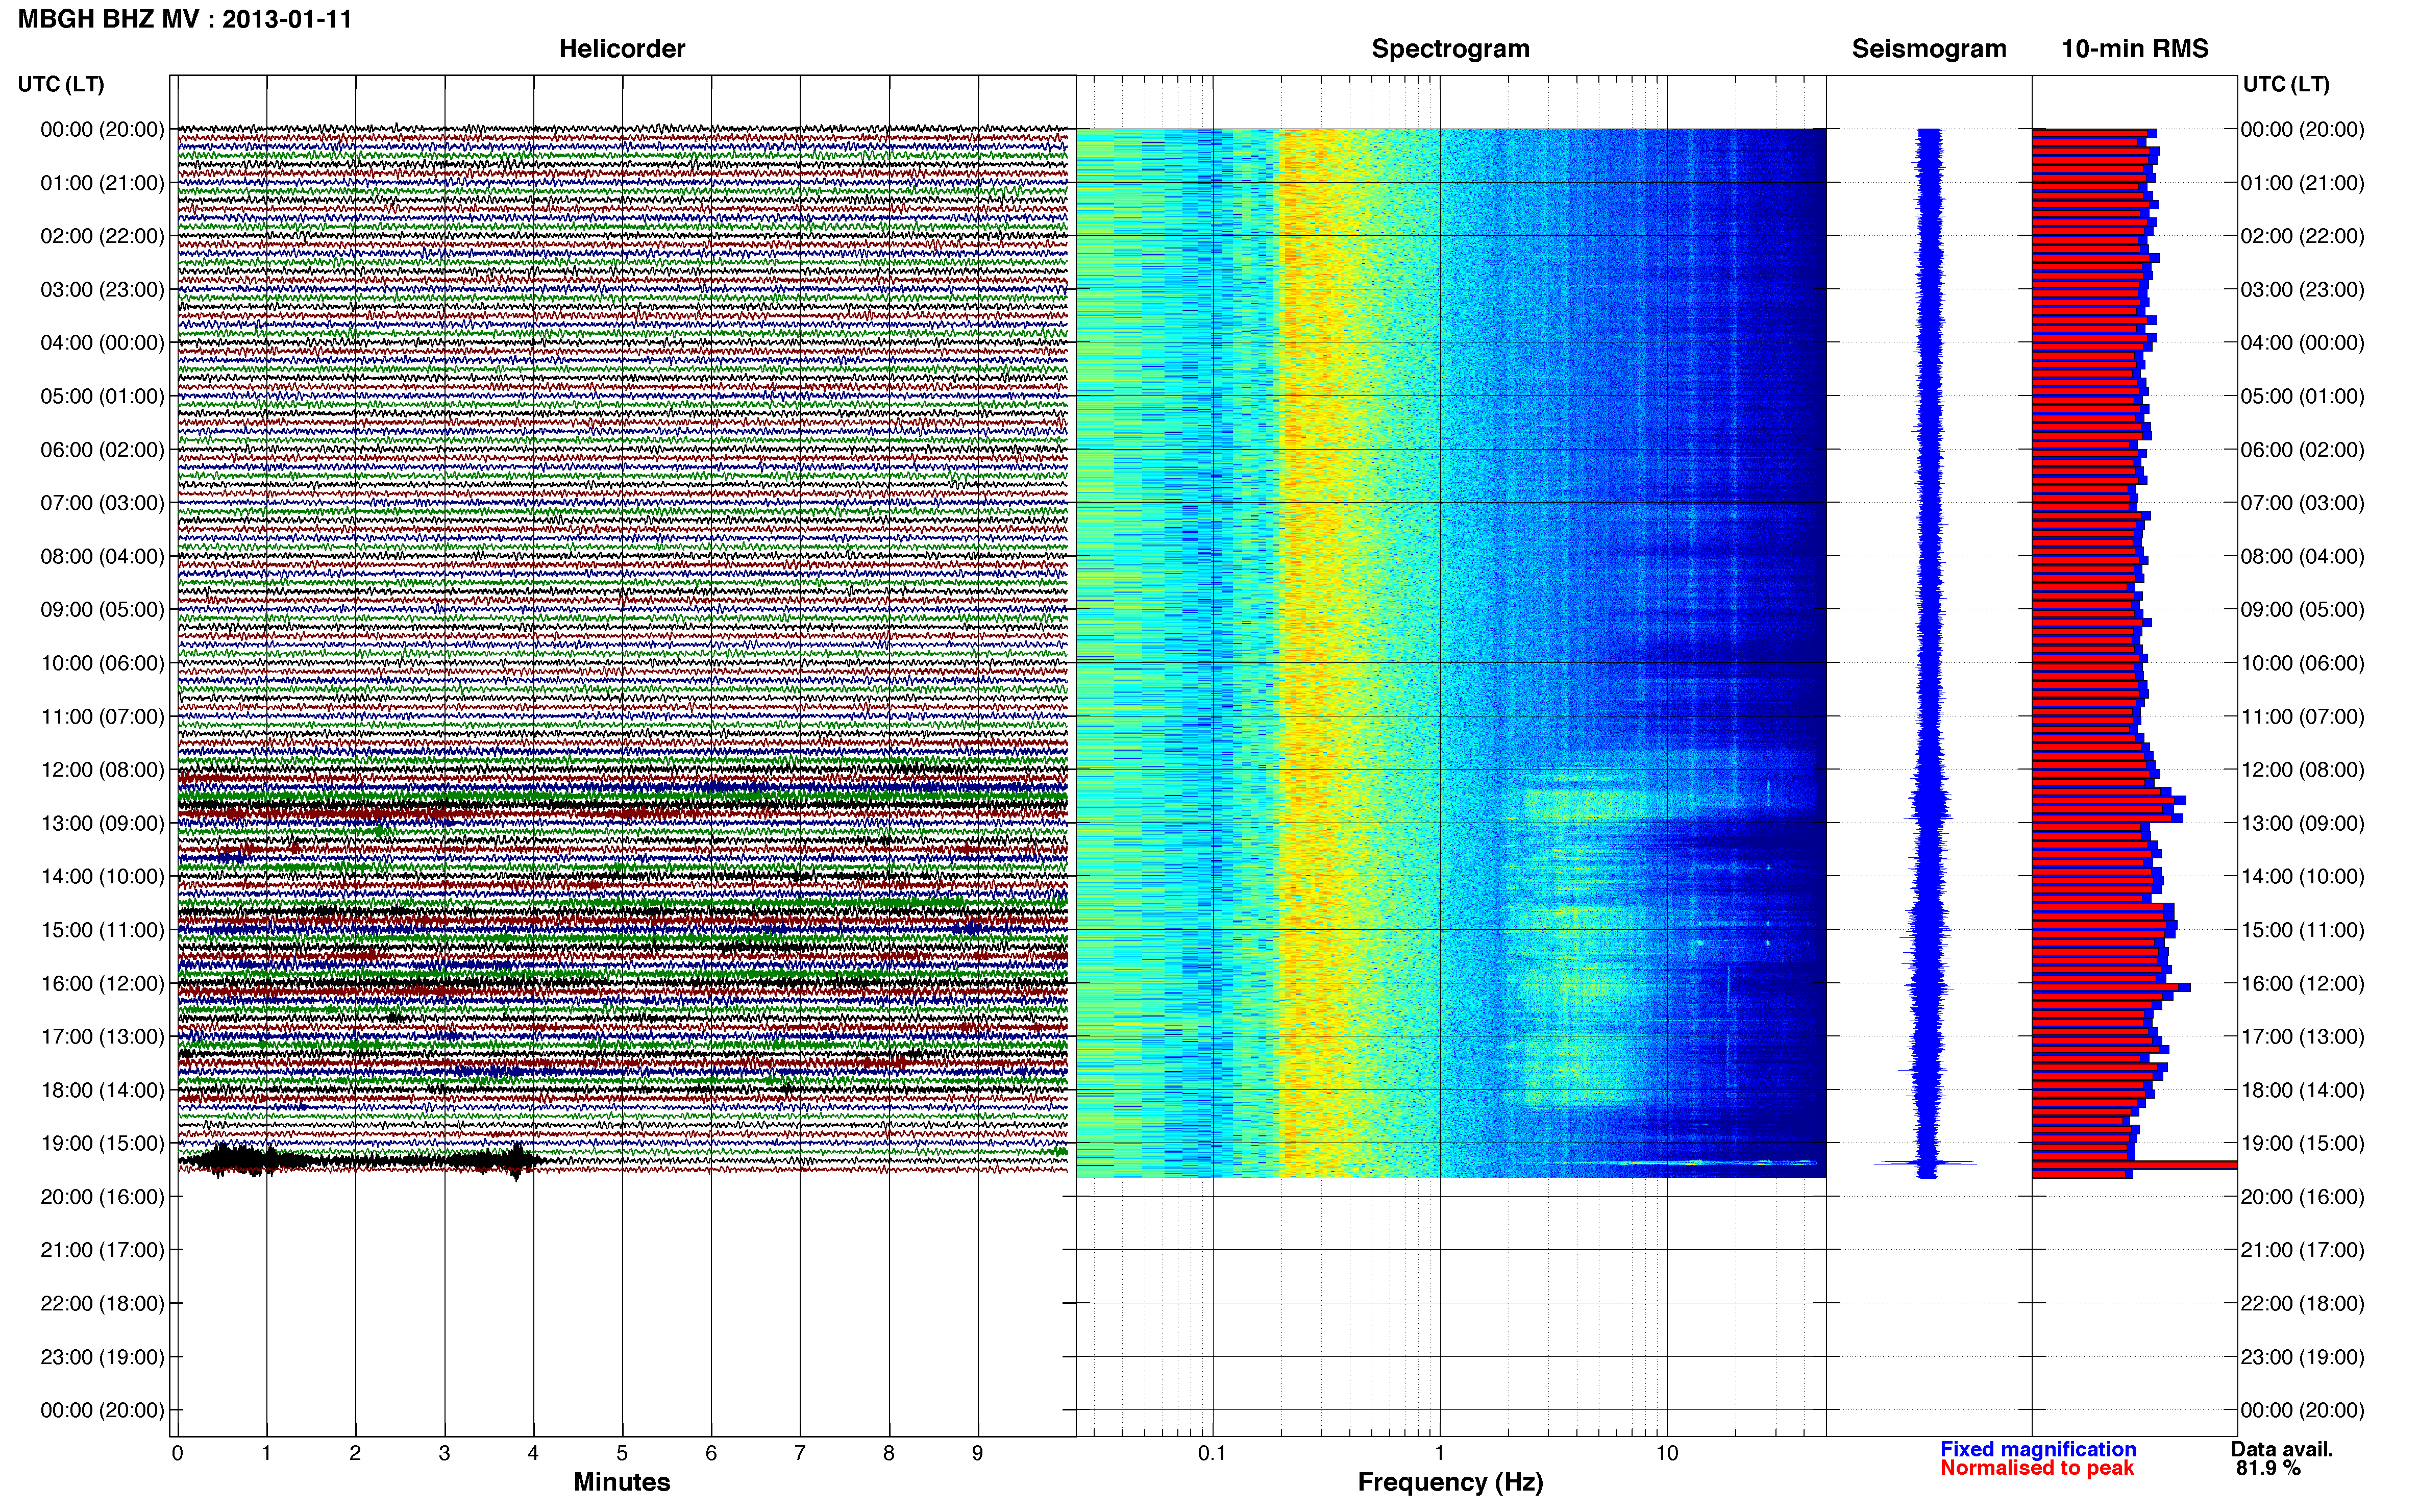Click the peak red RMS bar near 19:20
2419x1512 pixels.
(x=2135, y=1165)
